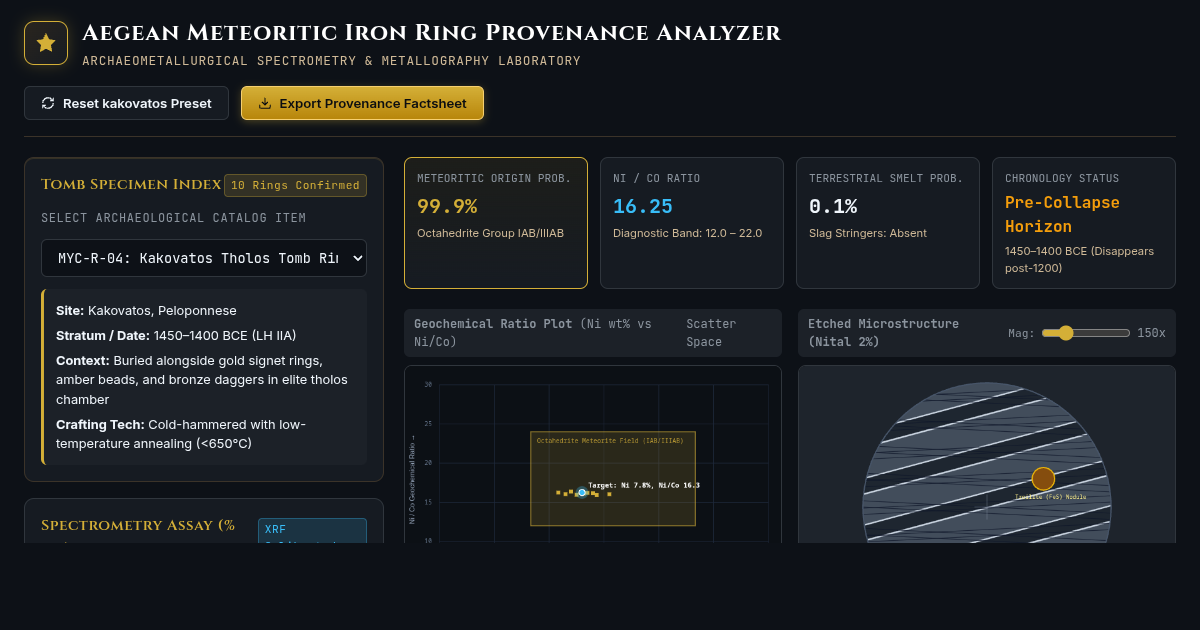
Task: Click the Crafting Tech cold-hammered description
Action: (x=181, y=434)
